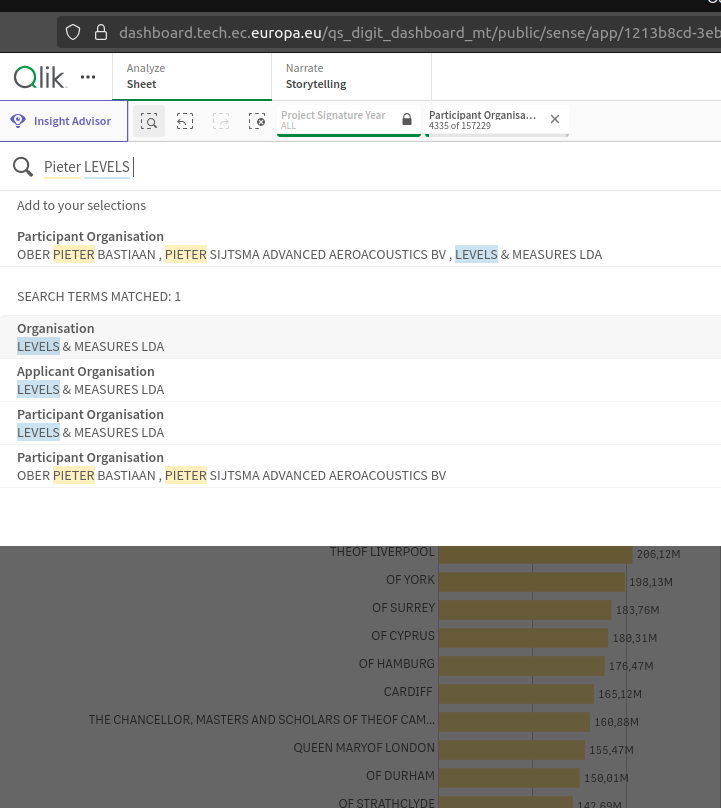Select Participant Organisation LEVELS & MEASURES LDA result
This screenshot has height=808, width=721.
point(360,424)
